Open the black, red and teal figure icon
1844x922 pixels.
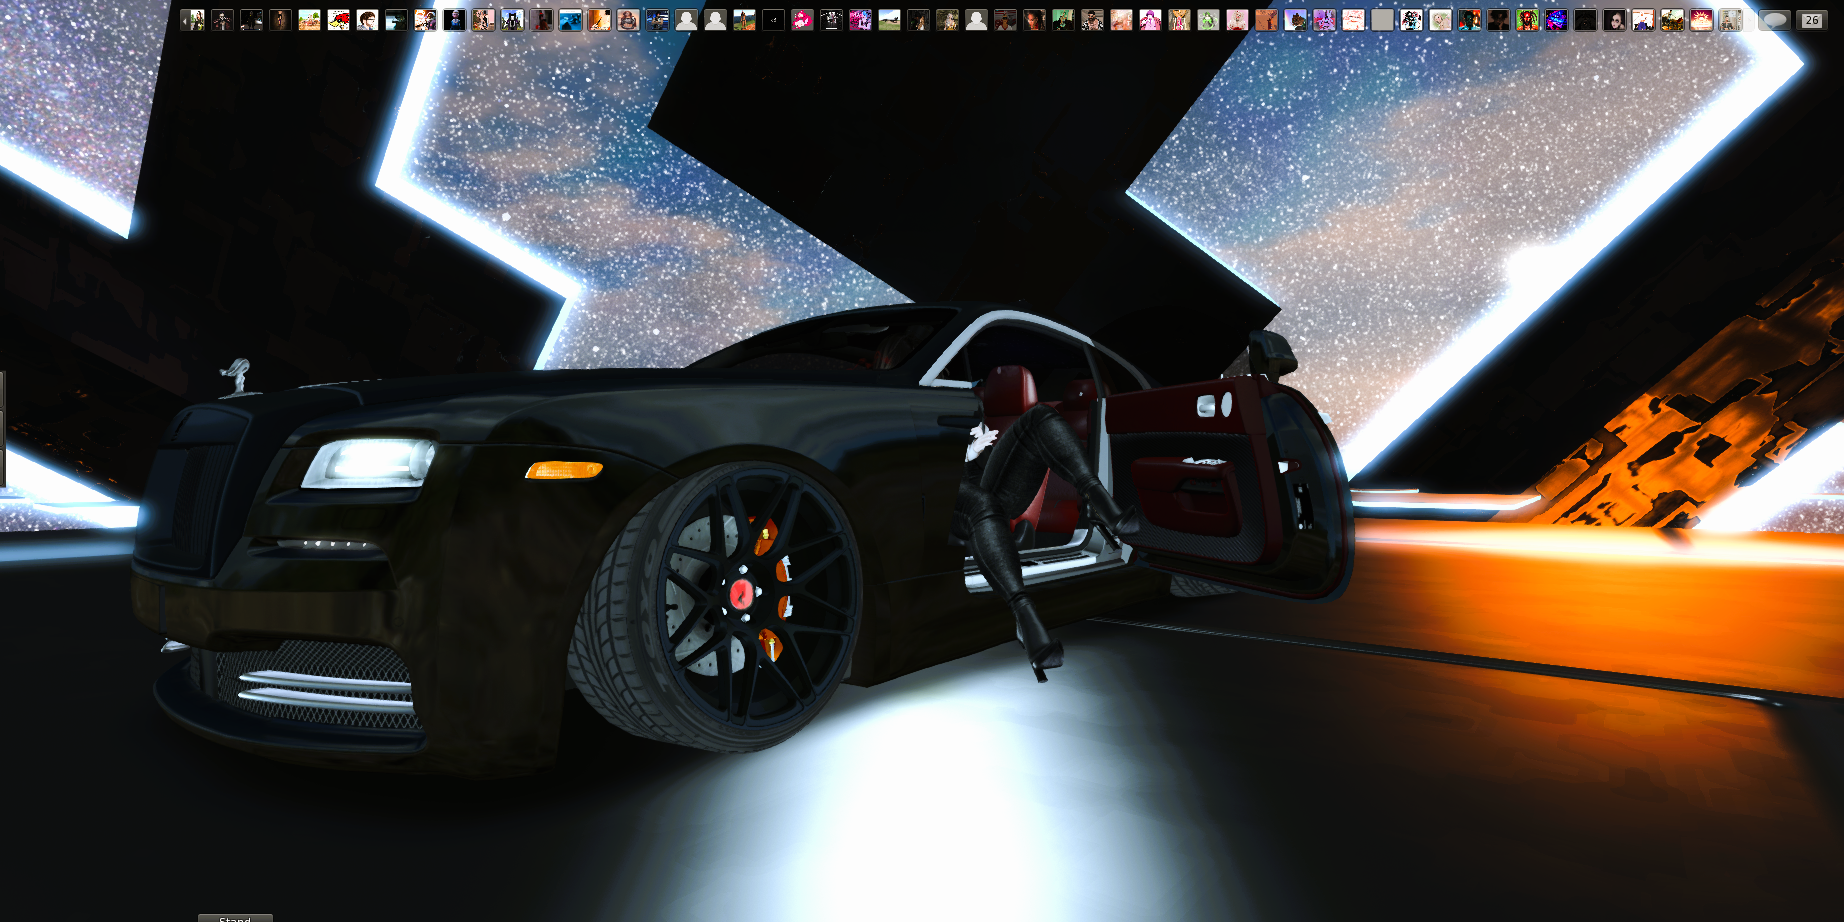click(x=1411, y=20)
